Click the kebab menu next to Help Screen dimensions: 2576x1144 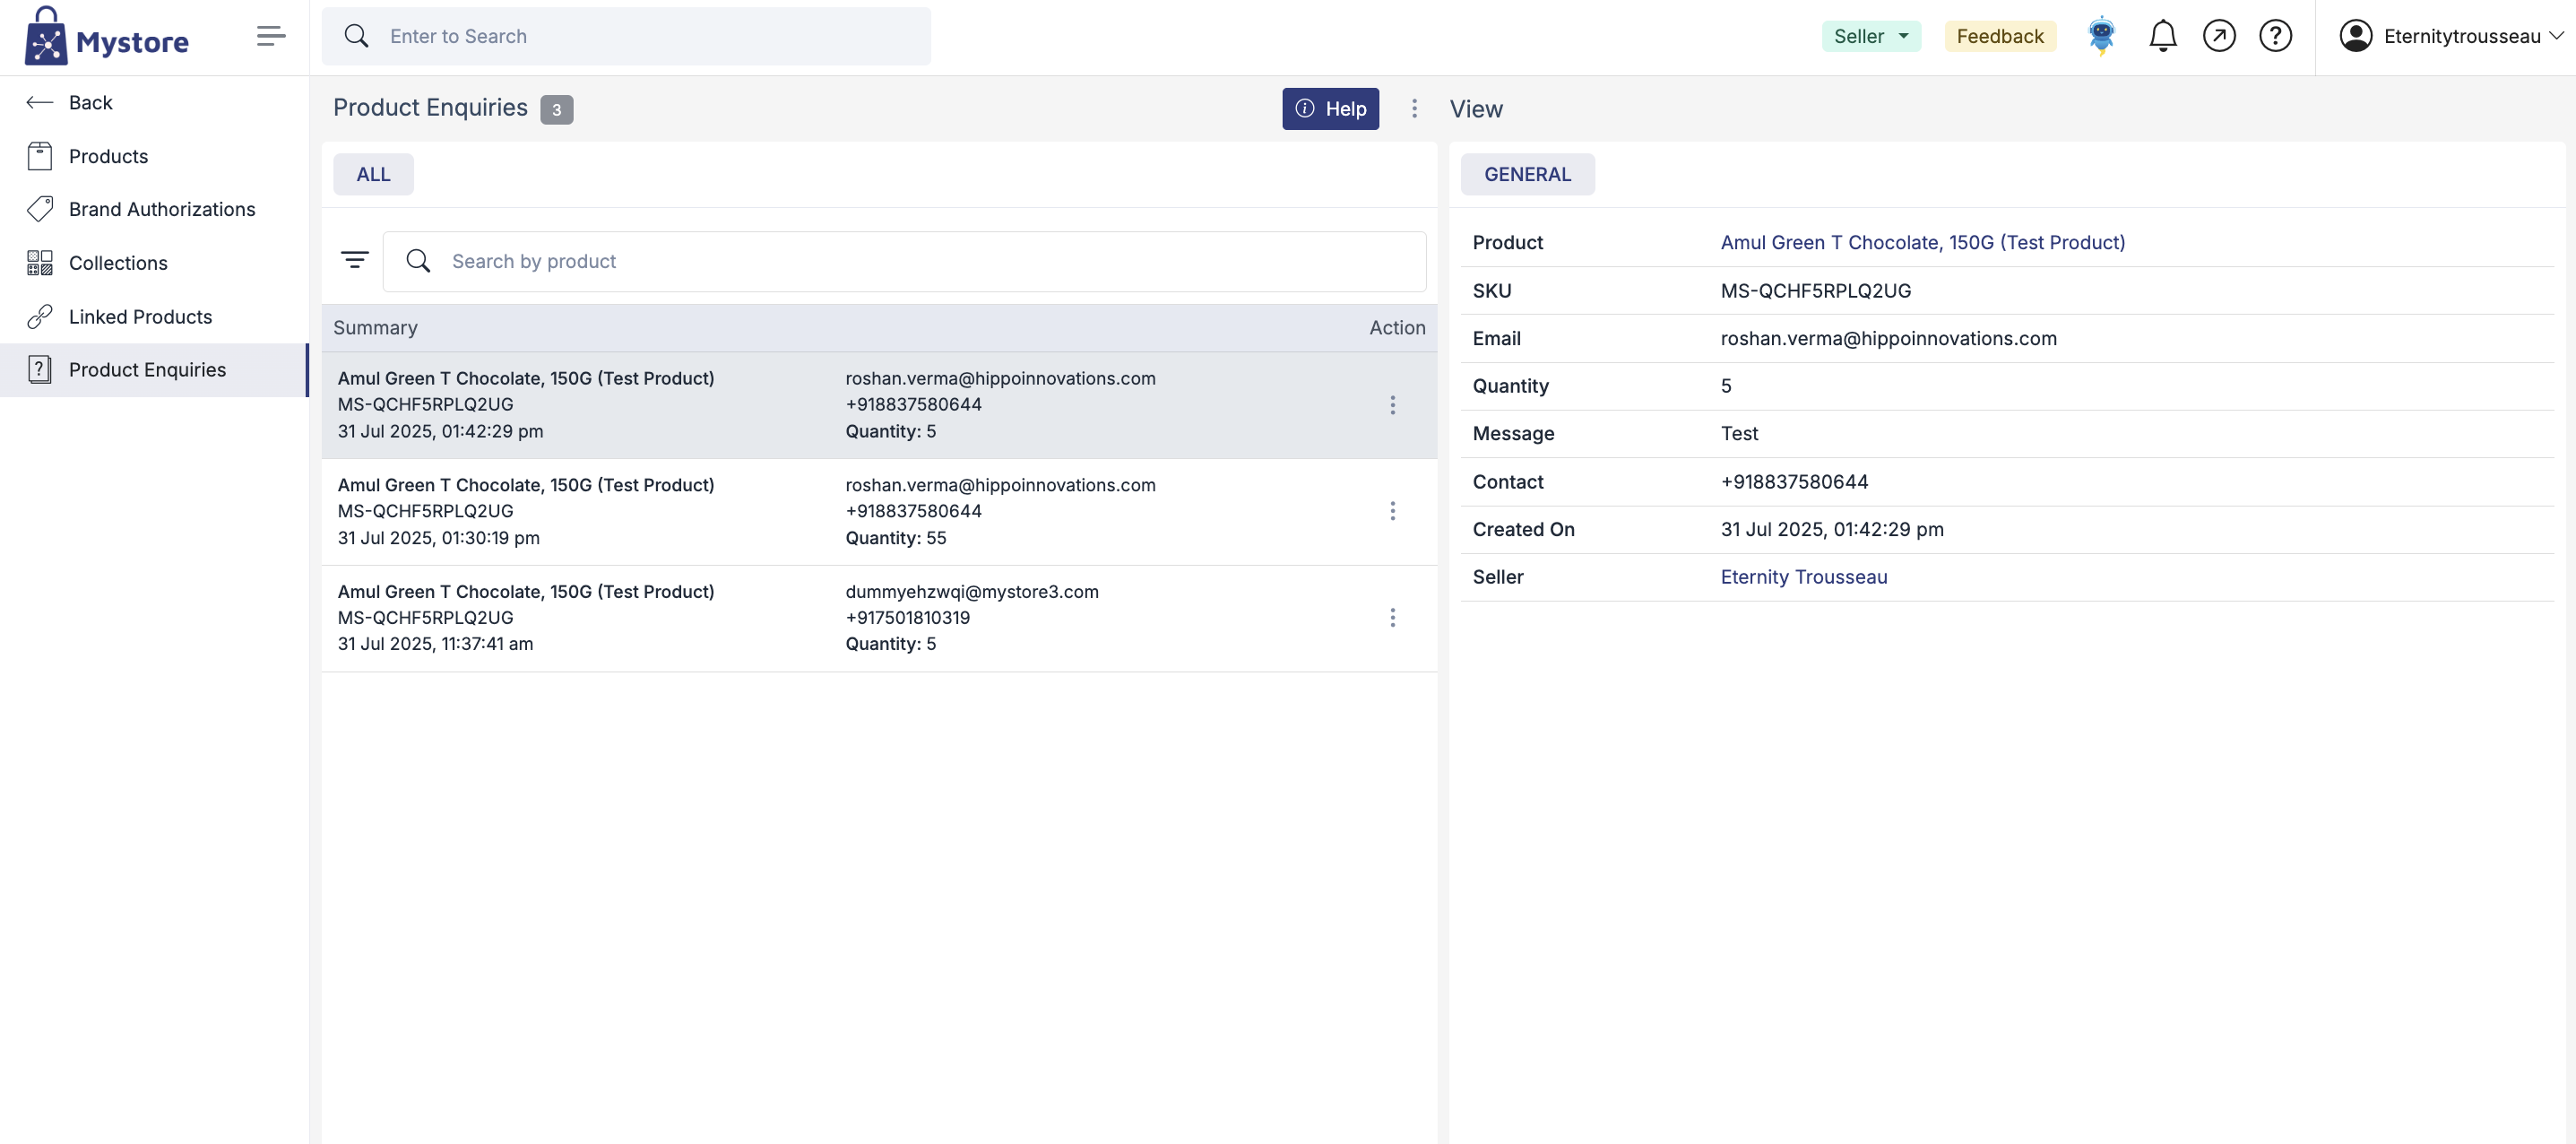point(1414,109)
